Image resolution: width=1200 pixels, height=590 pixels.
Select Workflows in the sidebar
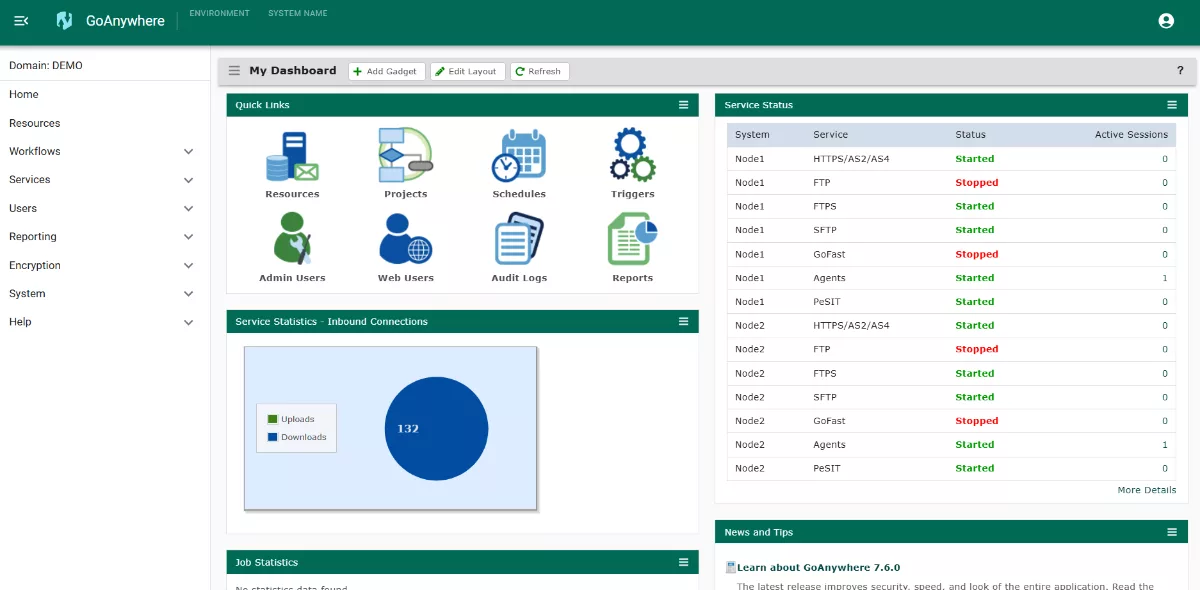pyautogui.click(x=35, y=151)
